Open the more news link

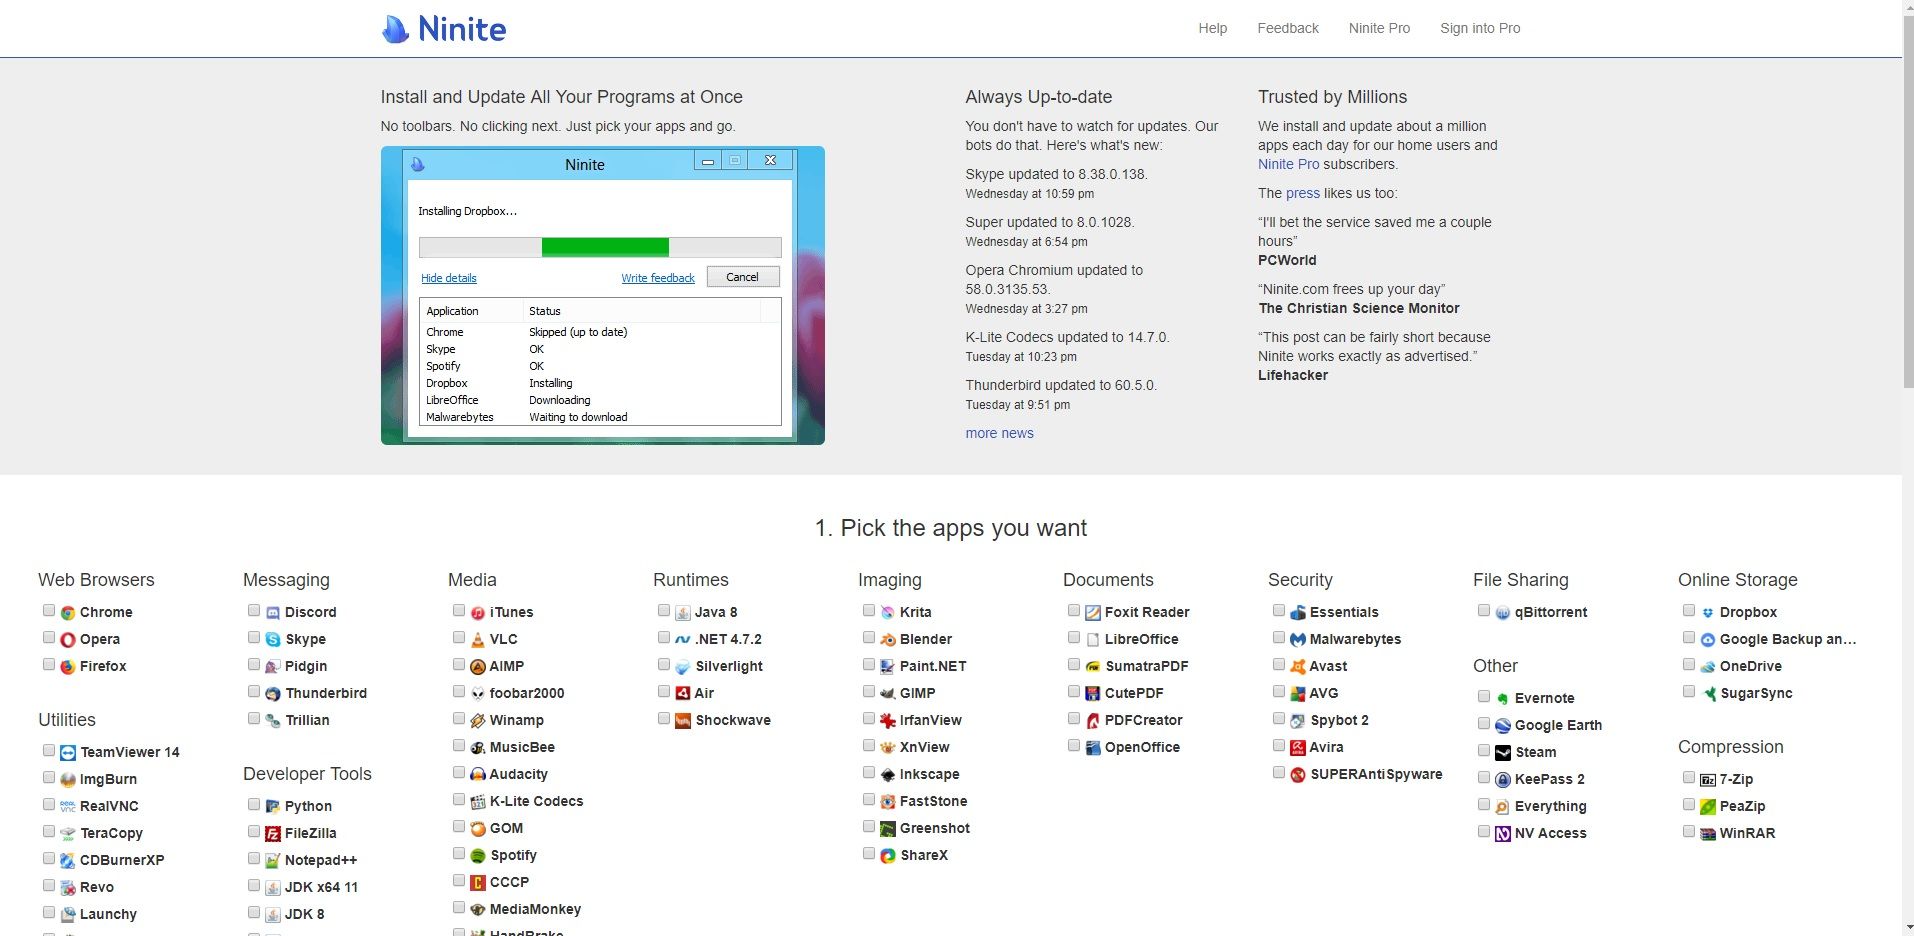[999, 433]
